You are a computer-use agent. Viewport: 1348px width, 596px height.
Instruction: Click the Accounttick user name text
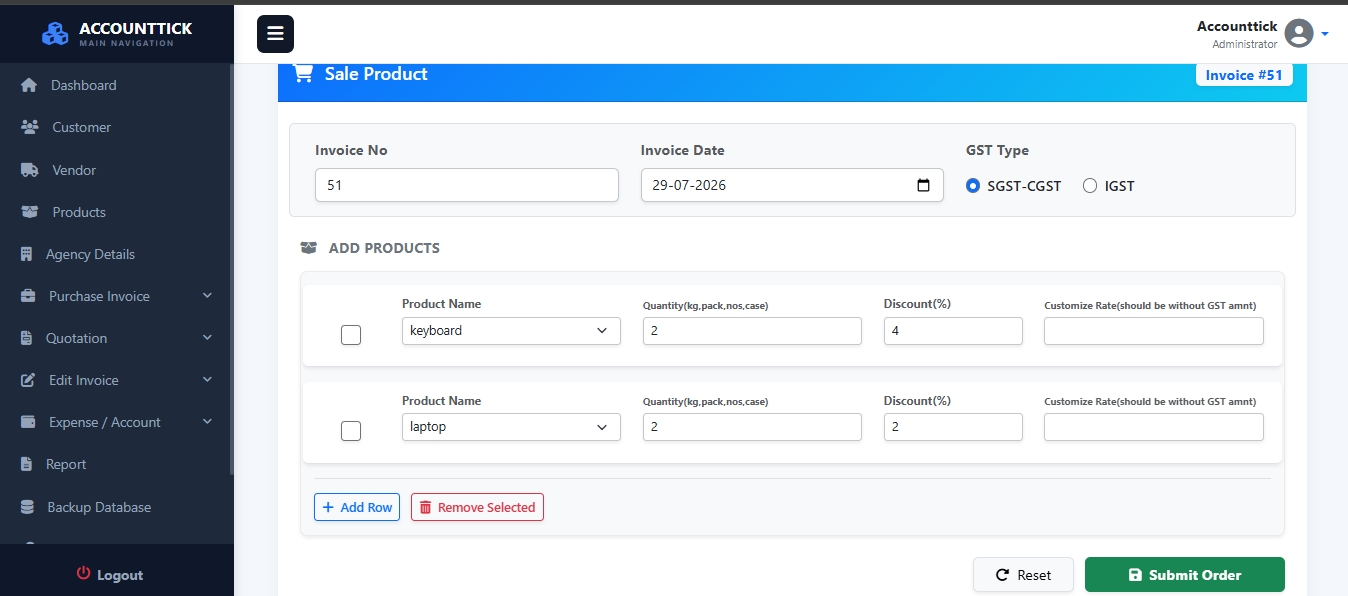1237,26
